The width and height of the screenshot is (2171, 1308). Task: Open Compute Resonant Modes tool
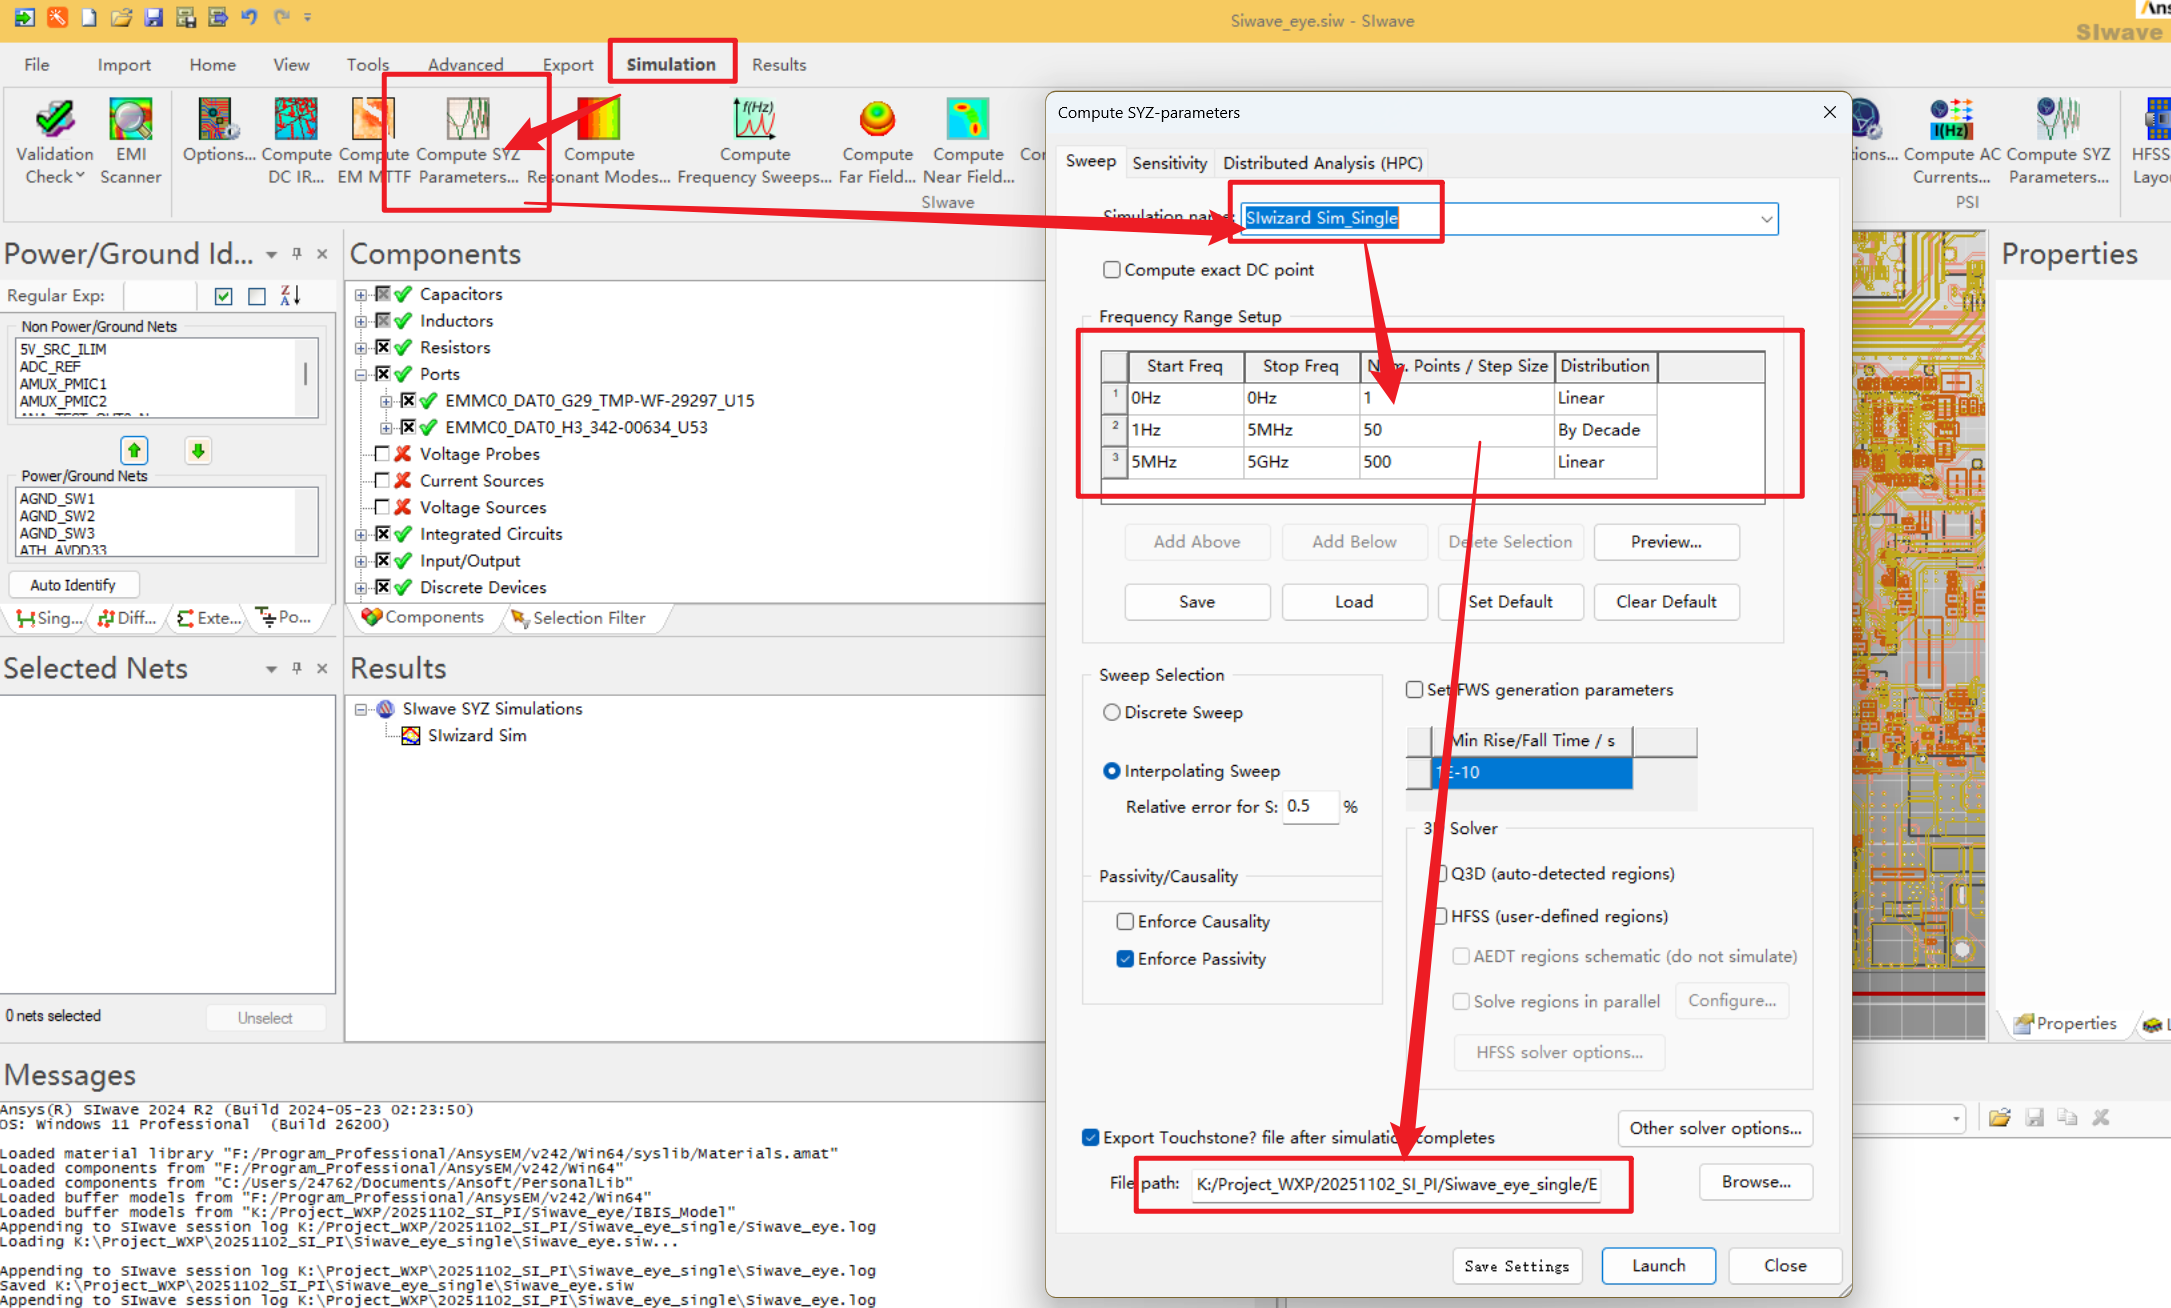pos(598,120)
